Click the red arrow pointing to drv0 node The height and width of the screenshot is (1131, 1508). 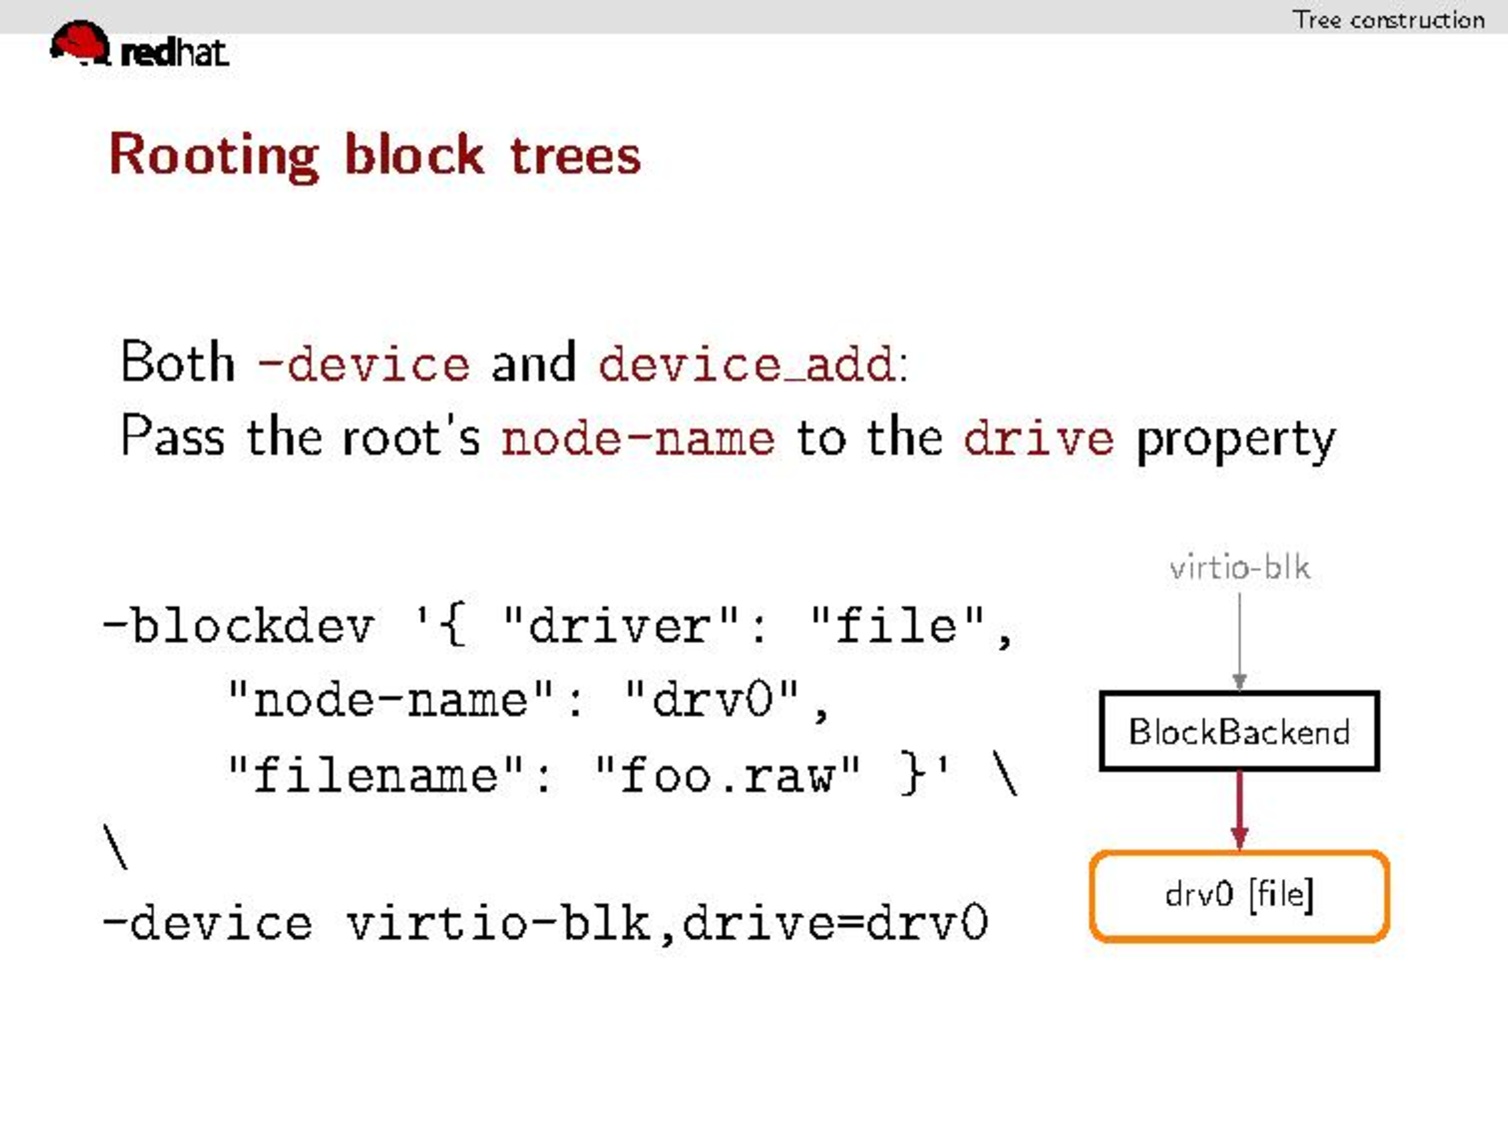1239,810
